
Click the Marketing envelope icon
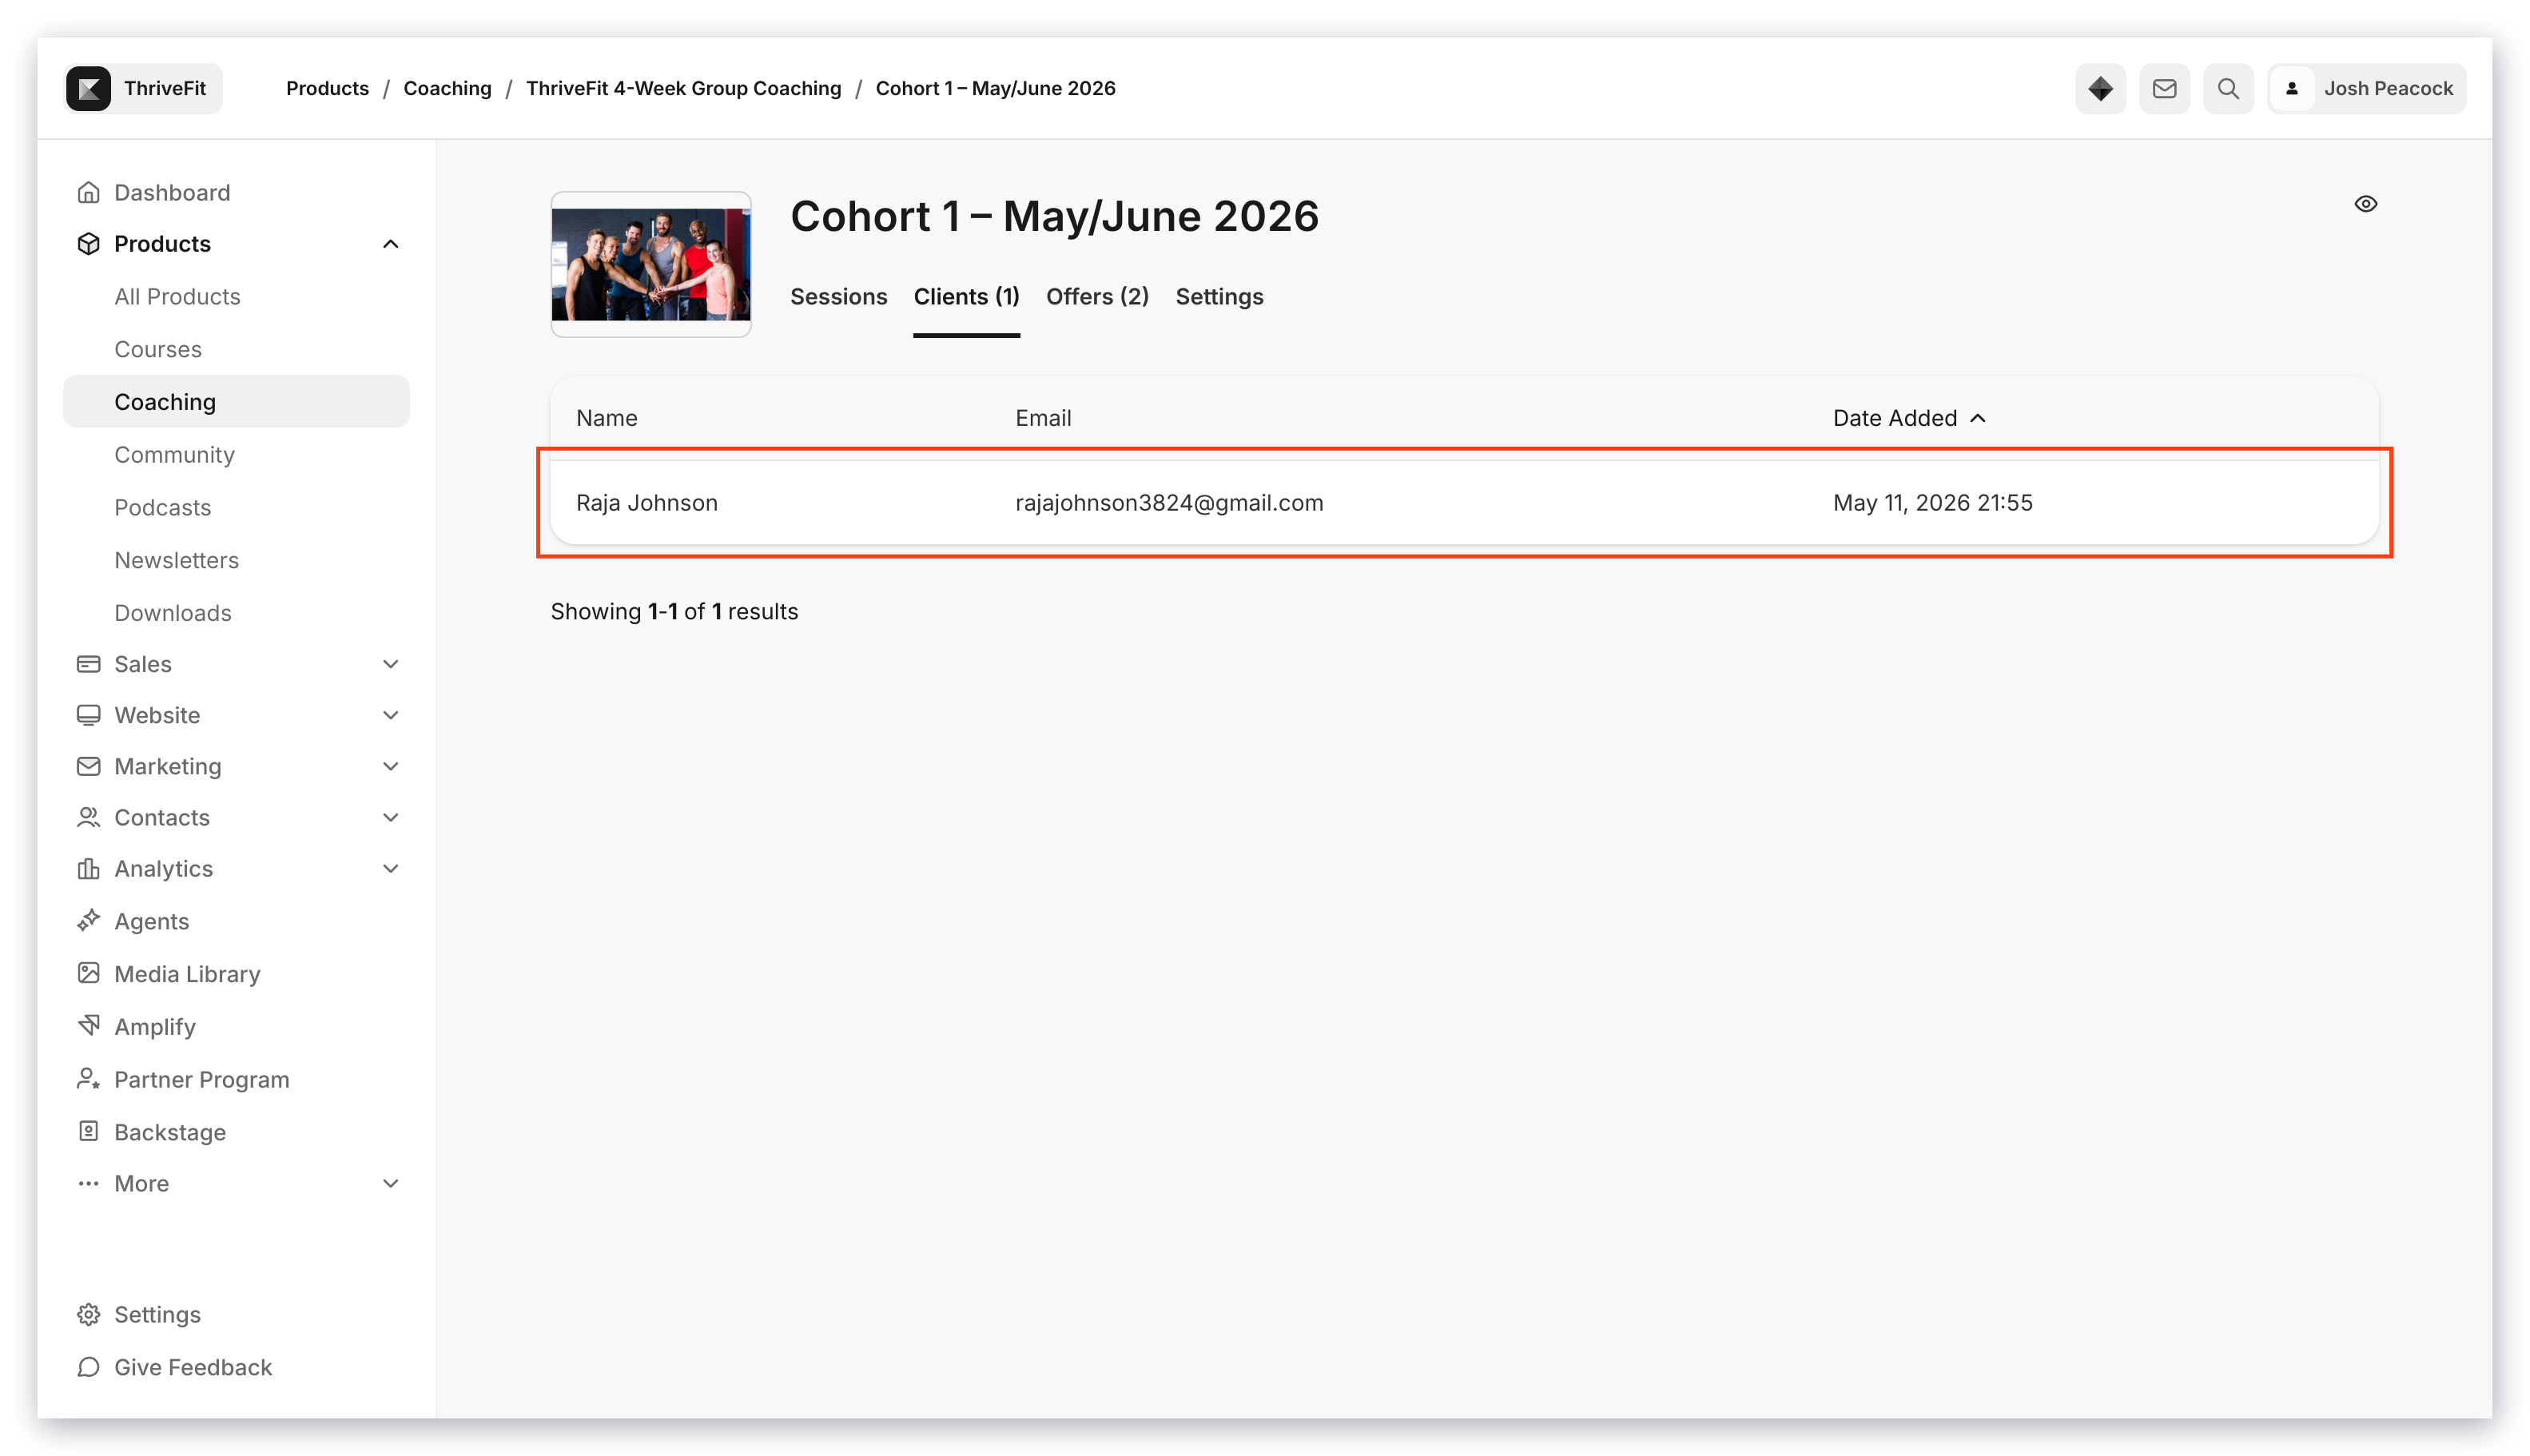tap(88, 766)
